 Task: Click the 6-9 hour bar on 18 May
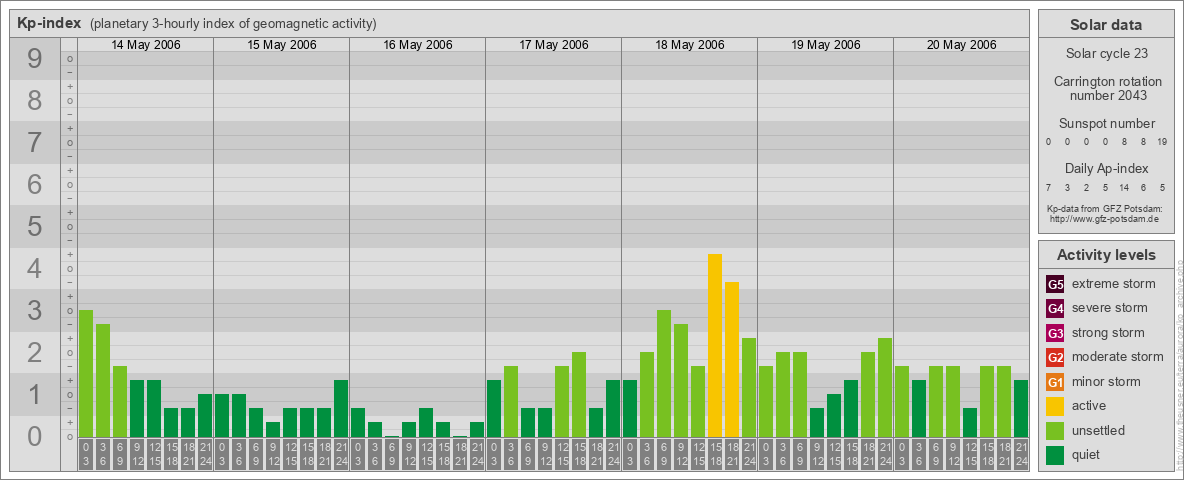click(x=664, y=374)
